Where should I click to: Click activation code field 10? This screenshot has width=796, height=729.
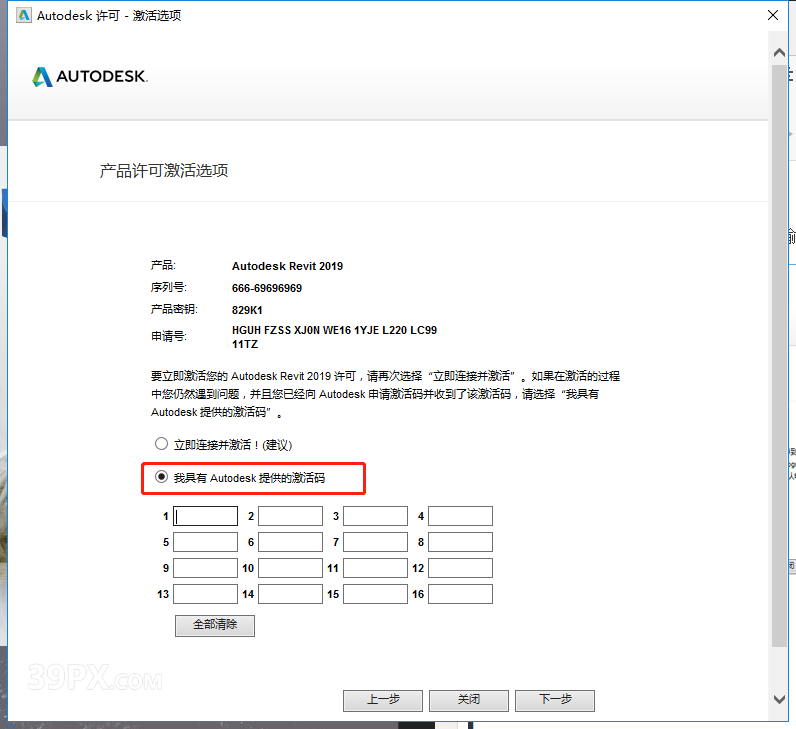(x=290, y=568)
